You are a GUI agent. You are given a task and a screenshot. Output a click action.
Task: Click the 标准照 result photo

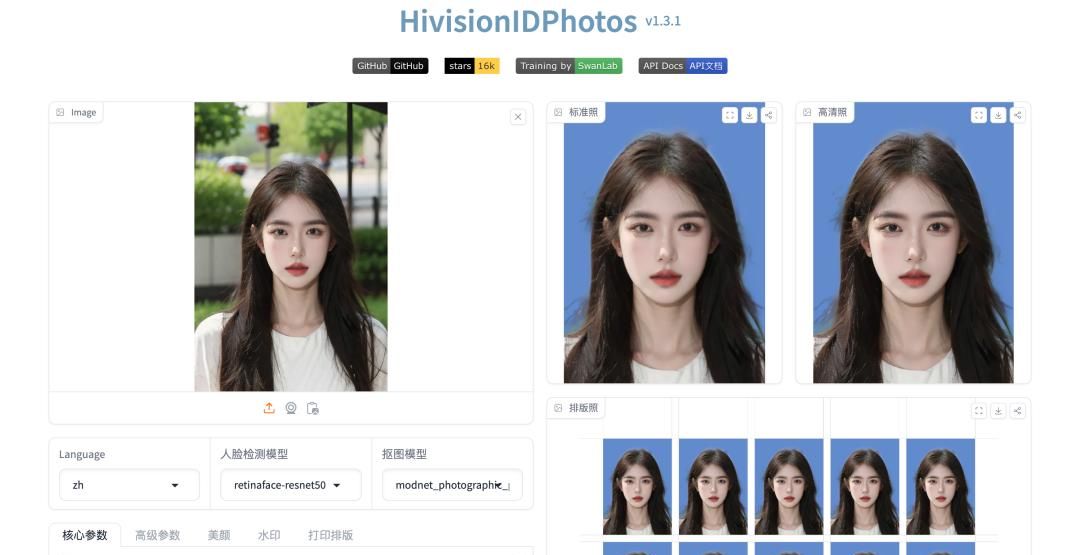[664, 242]
